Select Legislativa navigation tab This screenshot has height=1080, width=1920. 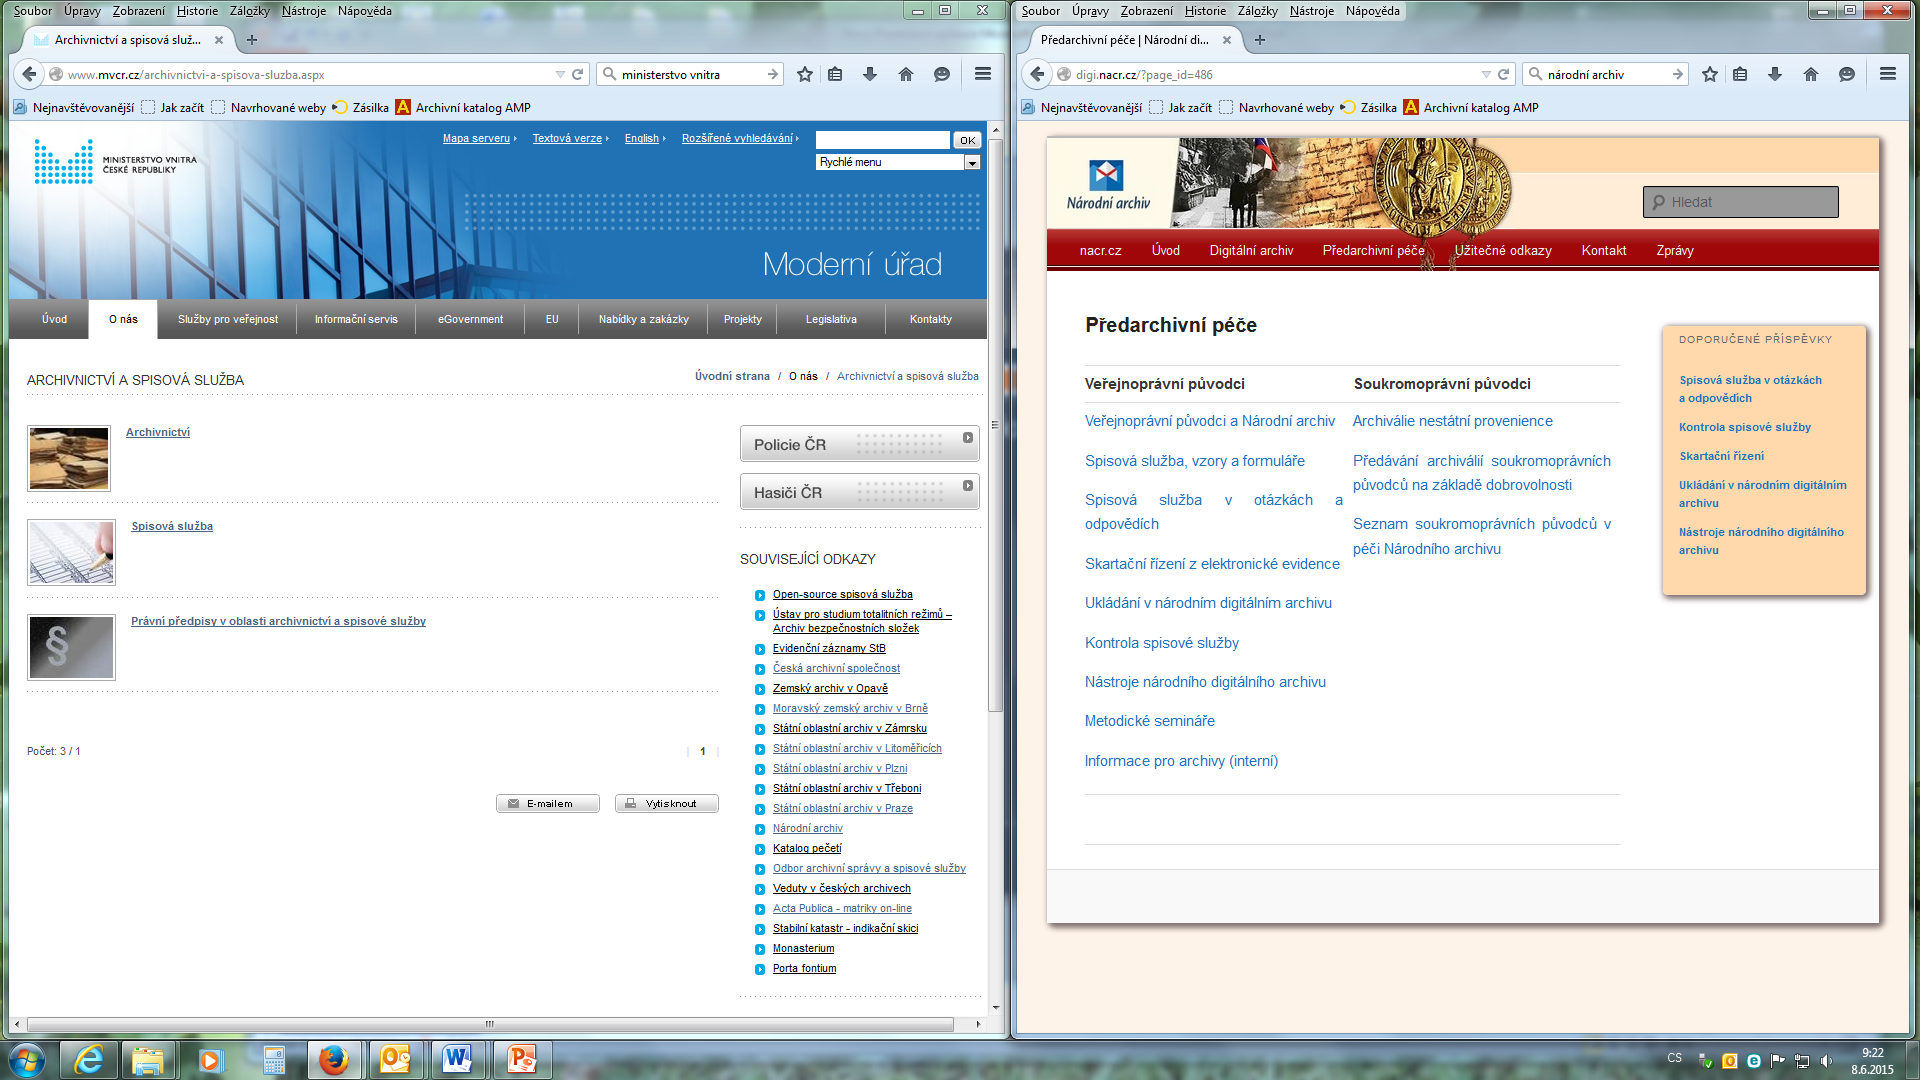(831, 319)
